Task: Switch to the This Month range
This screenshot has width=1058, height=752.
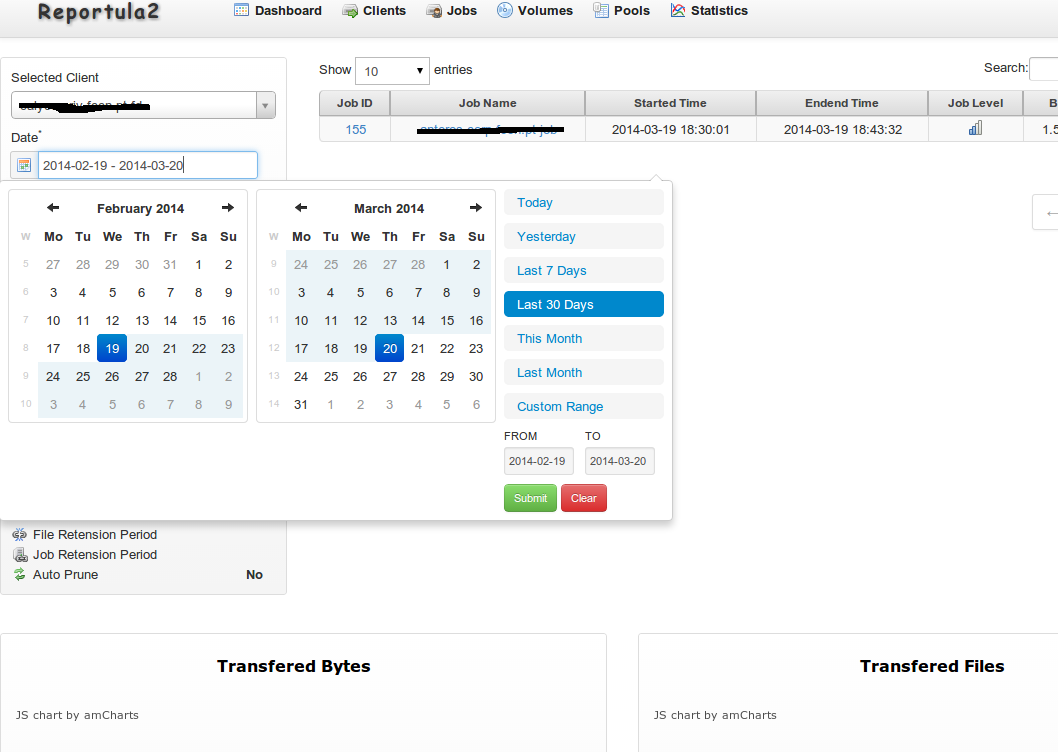Action: pos(583,338)
